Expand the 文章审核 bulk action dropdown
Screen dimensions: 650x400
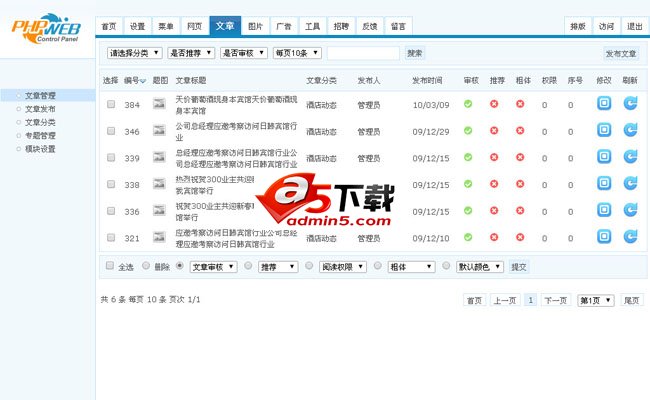pyautogui.click(x=213, y=267)
